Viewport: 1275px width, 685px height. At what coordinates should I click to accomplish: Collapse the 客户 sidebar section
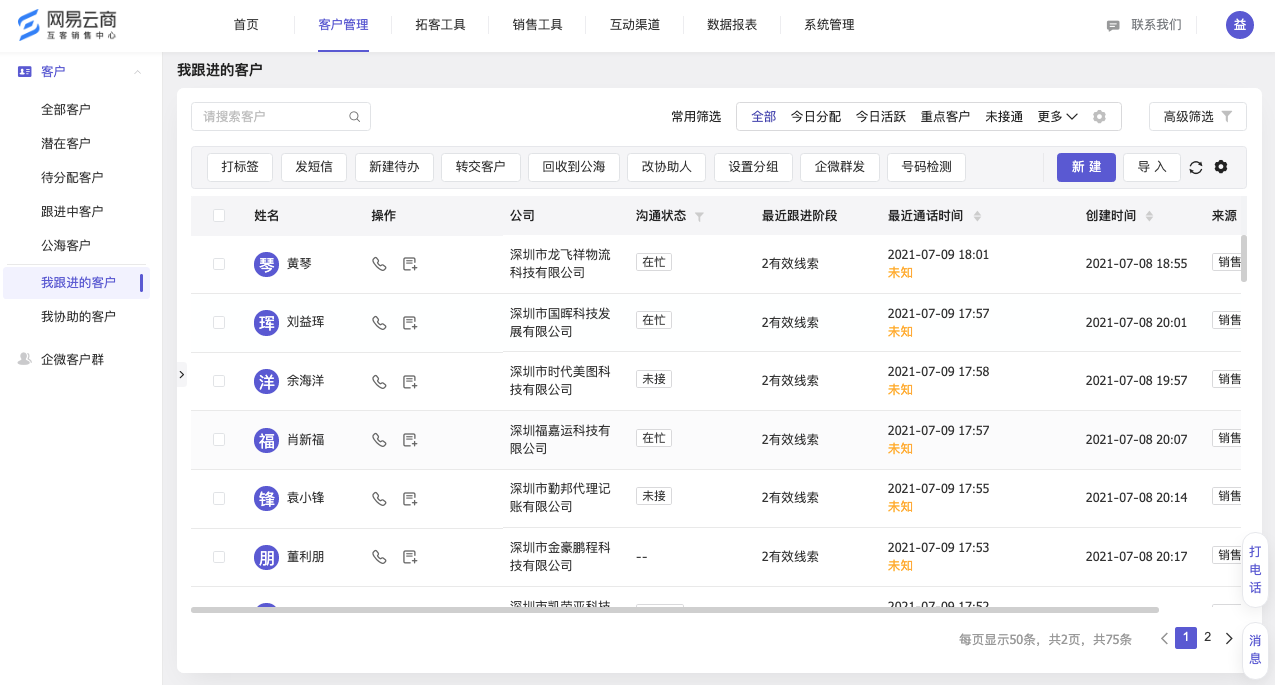pyautogui.click(x=137, y=72)
